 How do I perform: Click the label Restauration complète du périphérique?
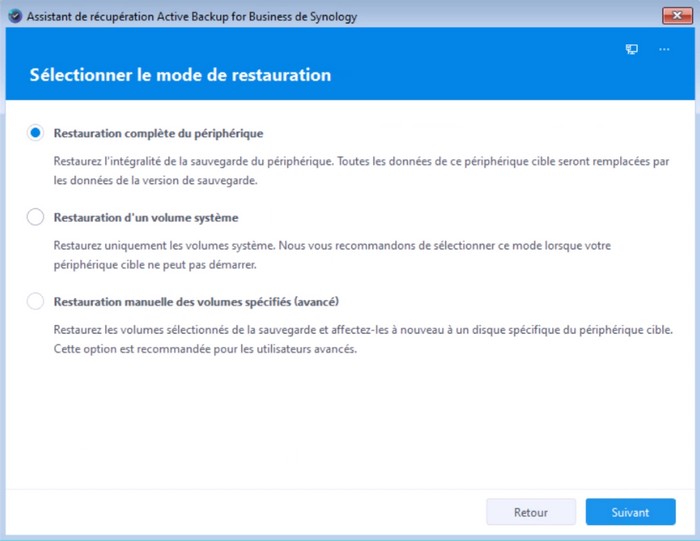158,133
